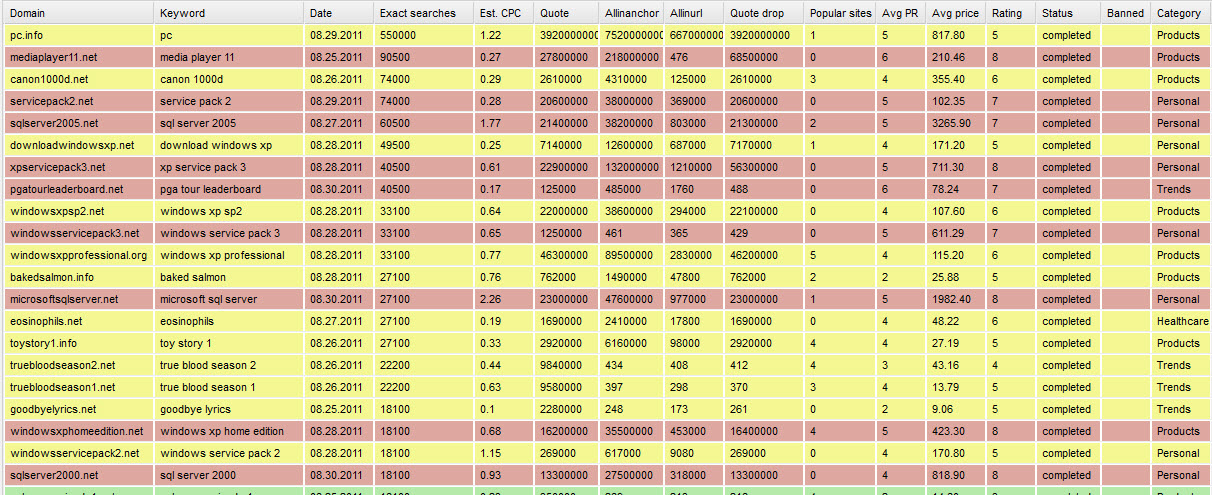The height and width of the screenshot is (495, 1212).
Task: Click the Healthcare category cell
Action: coord(1180,321)
